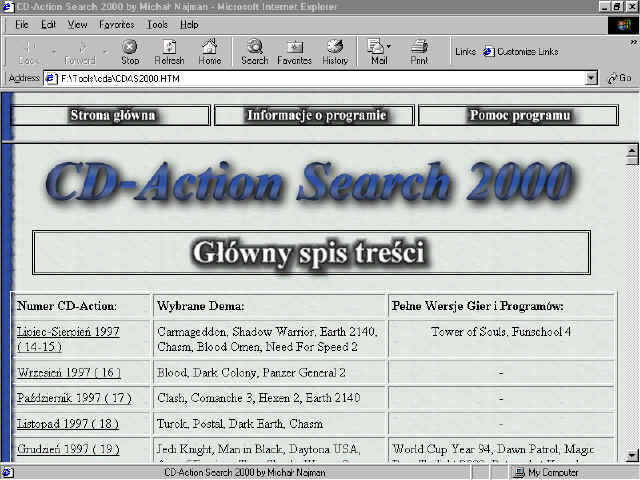This screenshot has width=640, height=480.
Task: Click the Back navigation arrow
Action: 28,51
